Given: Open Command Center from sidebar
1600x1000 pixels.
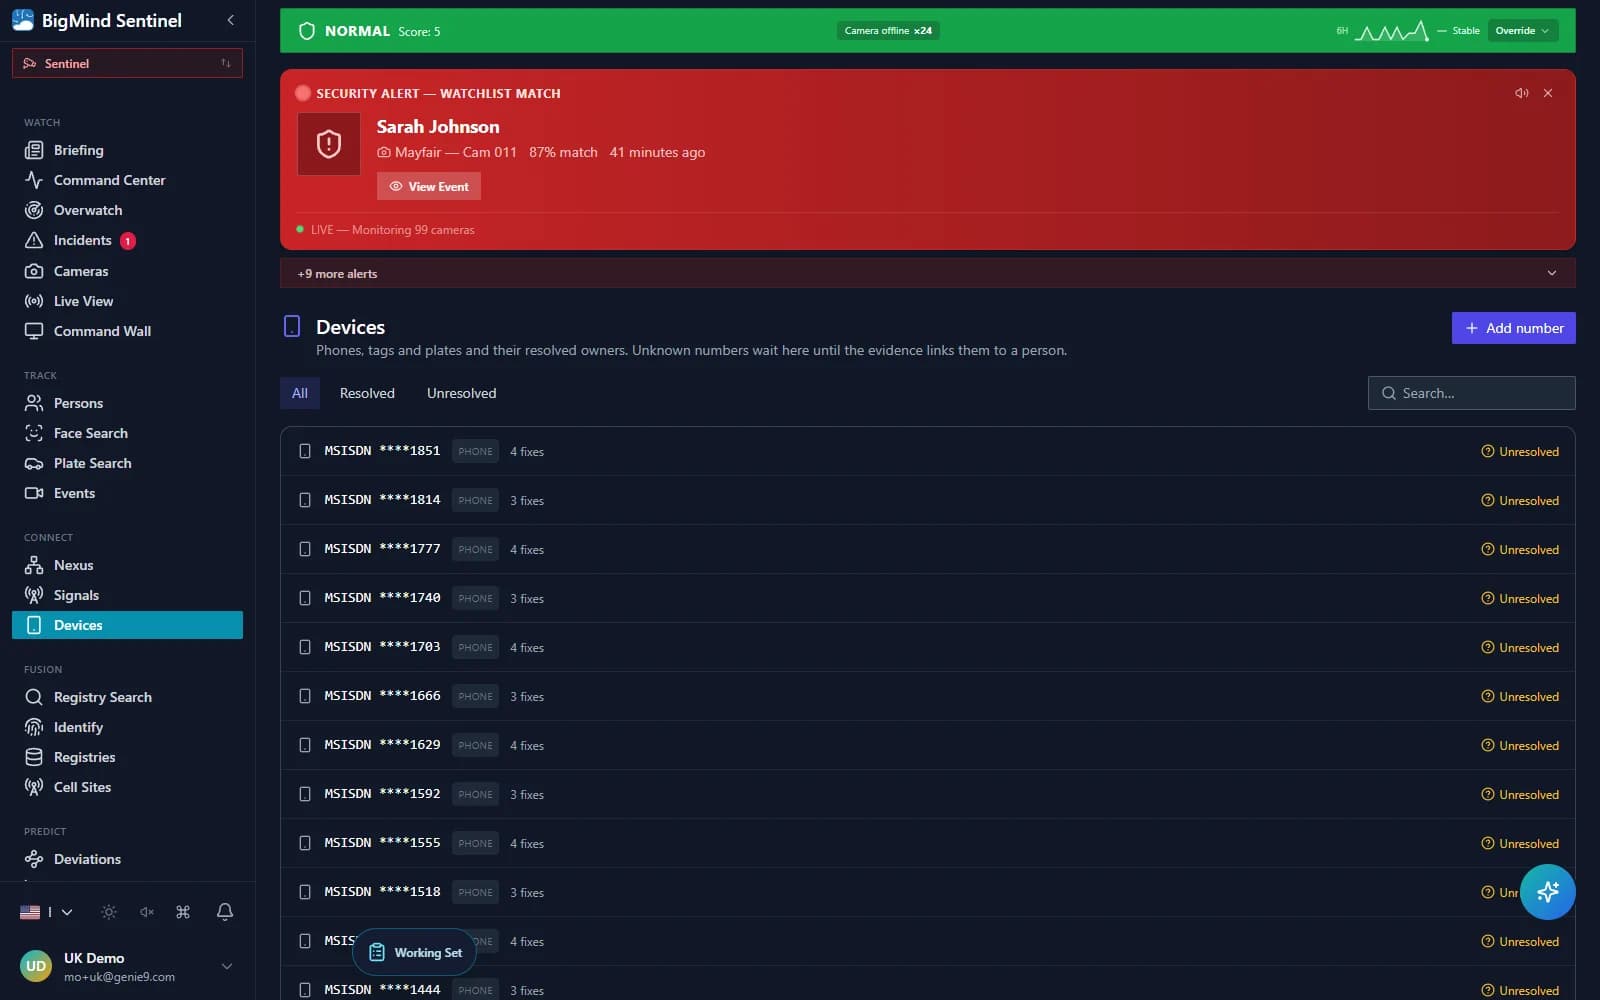Looking at the screenshot, I should (127, 180).
